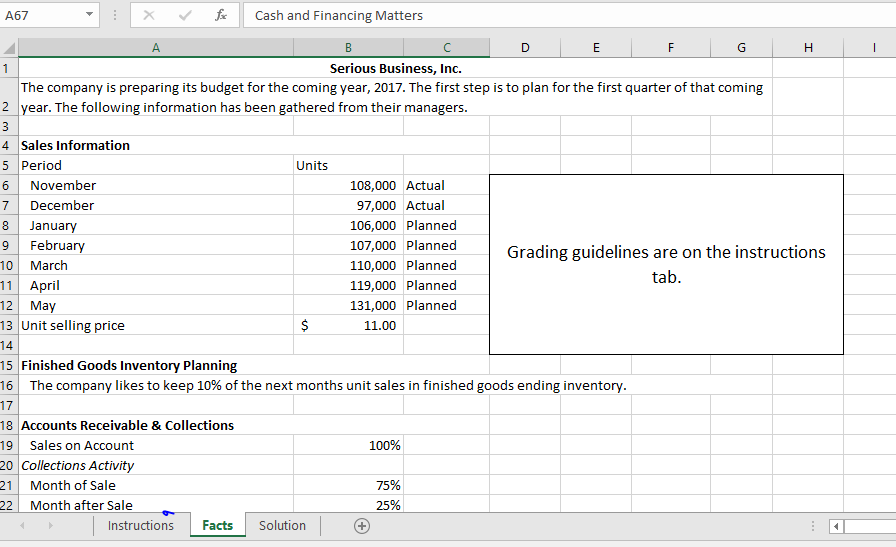
Task: Click the tab bar splitter dots handle
Action: click(x=813, y=526)
